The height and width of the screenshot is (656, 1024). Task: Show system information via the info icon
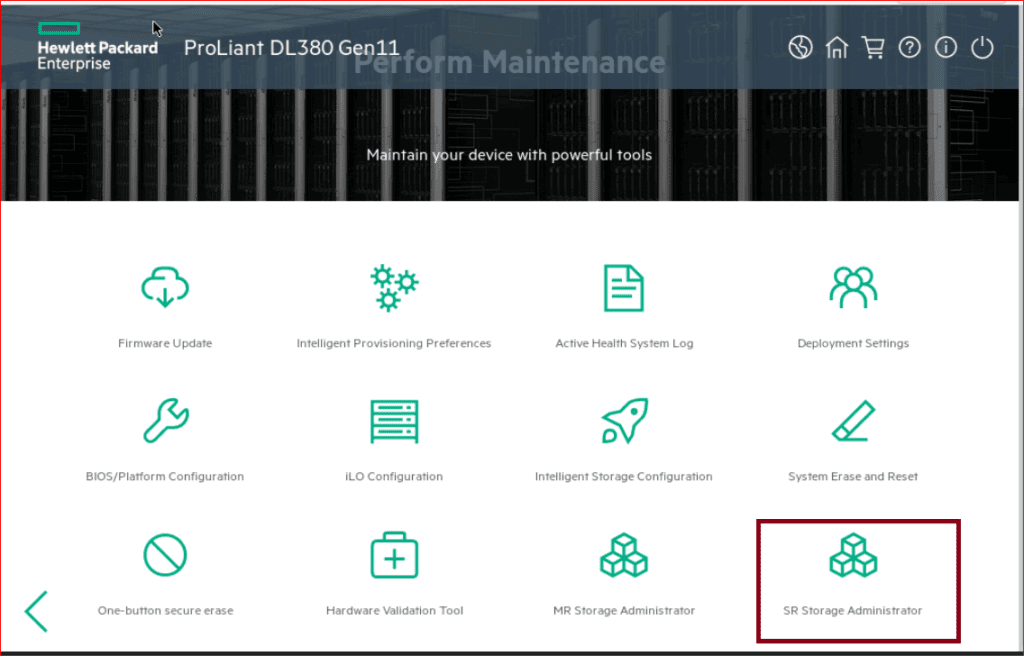pyautogui.click(x=945, y=48)
